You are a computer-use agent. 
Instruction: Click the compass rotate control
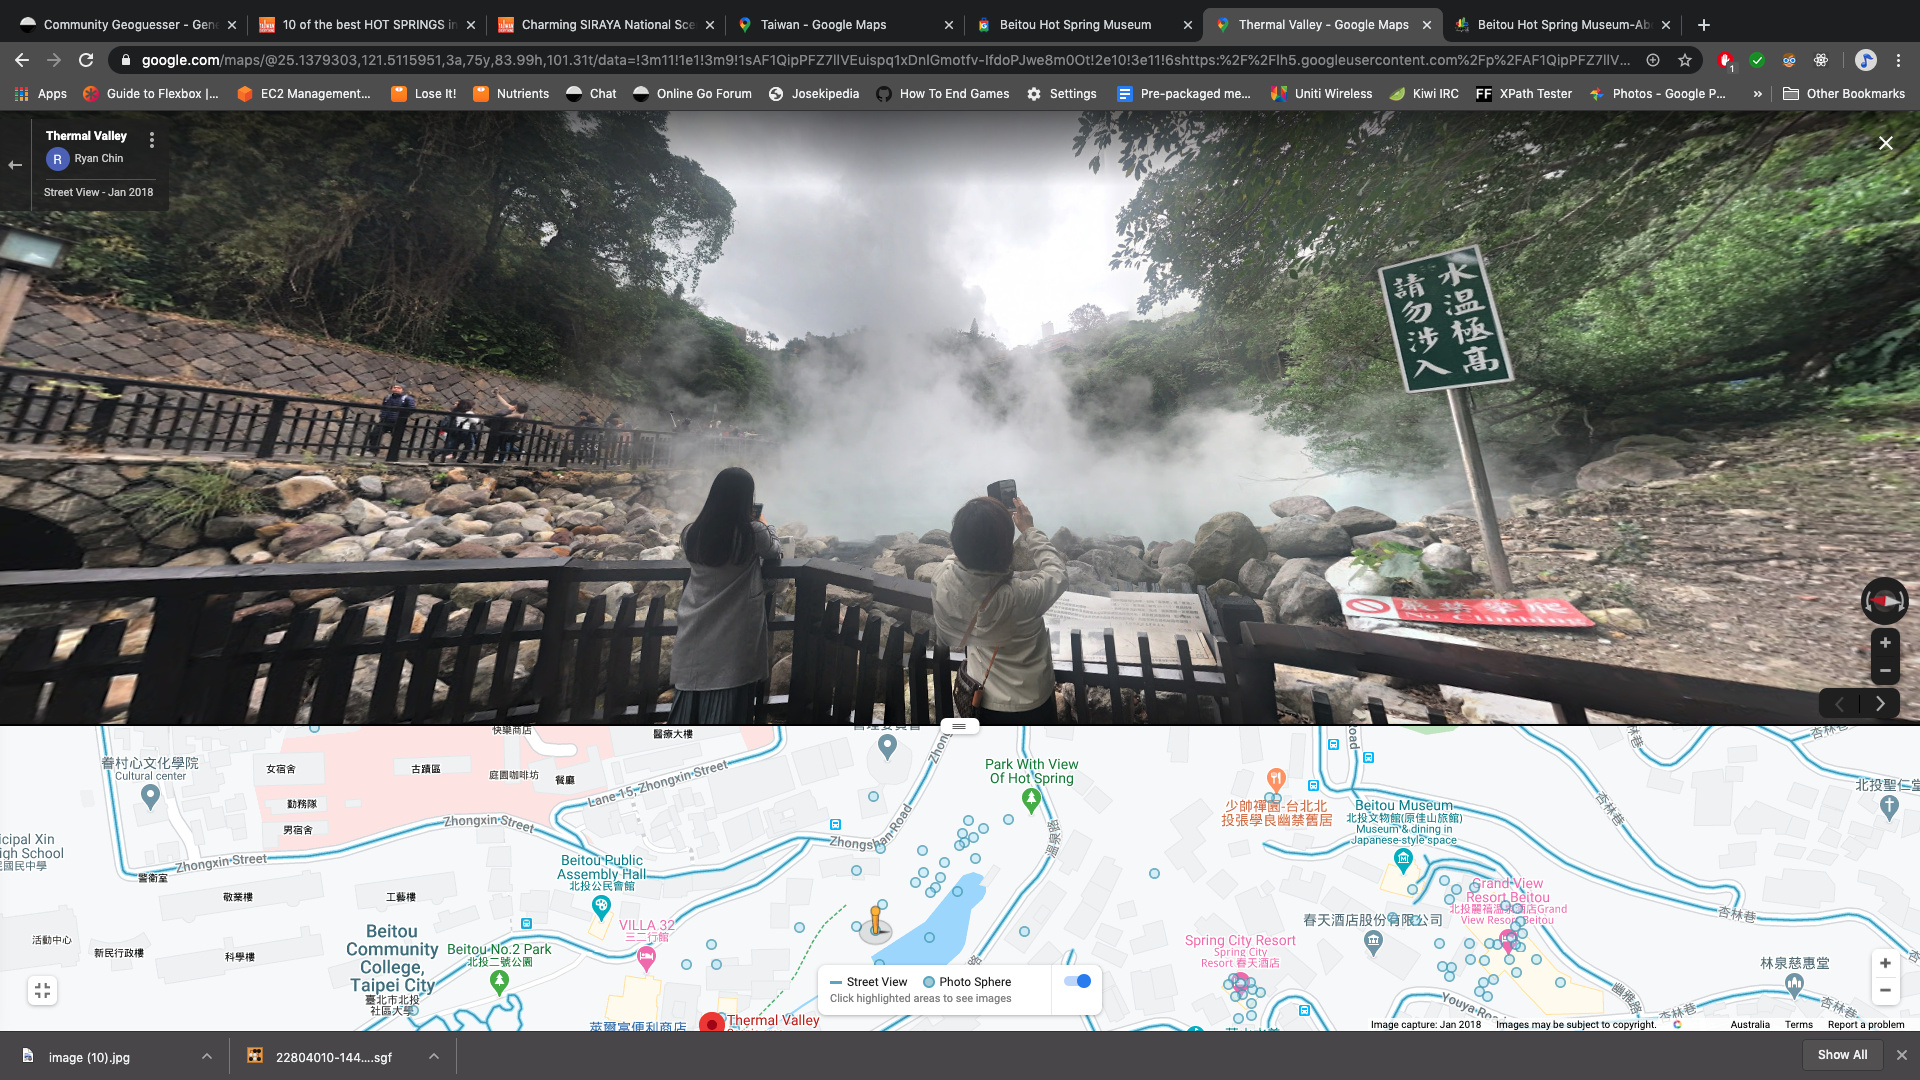pos(1884,601)
